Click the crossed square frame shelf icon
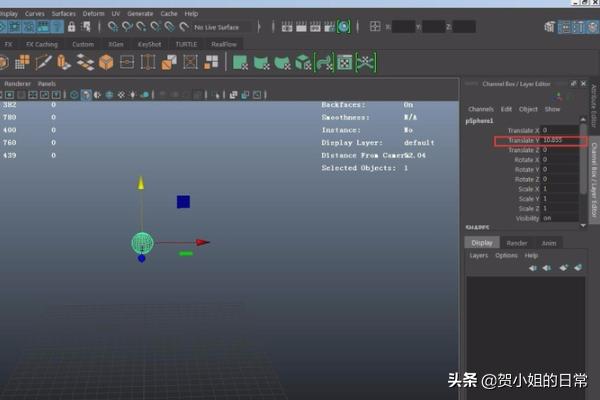The width and height of the screenshot is (600, 400). point(190,62)
